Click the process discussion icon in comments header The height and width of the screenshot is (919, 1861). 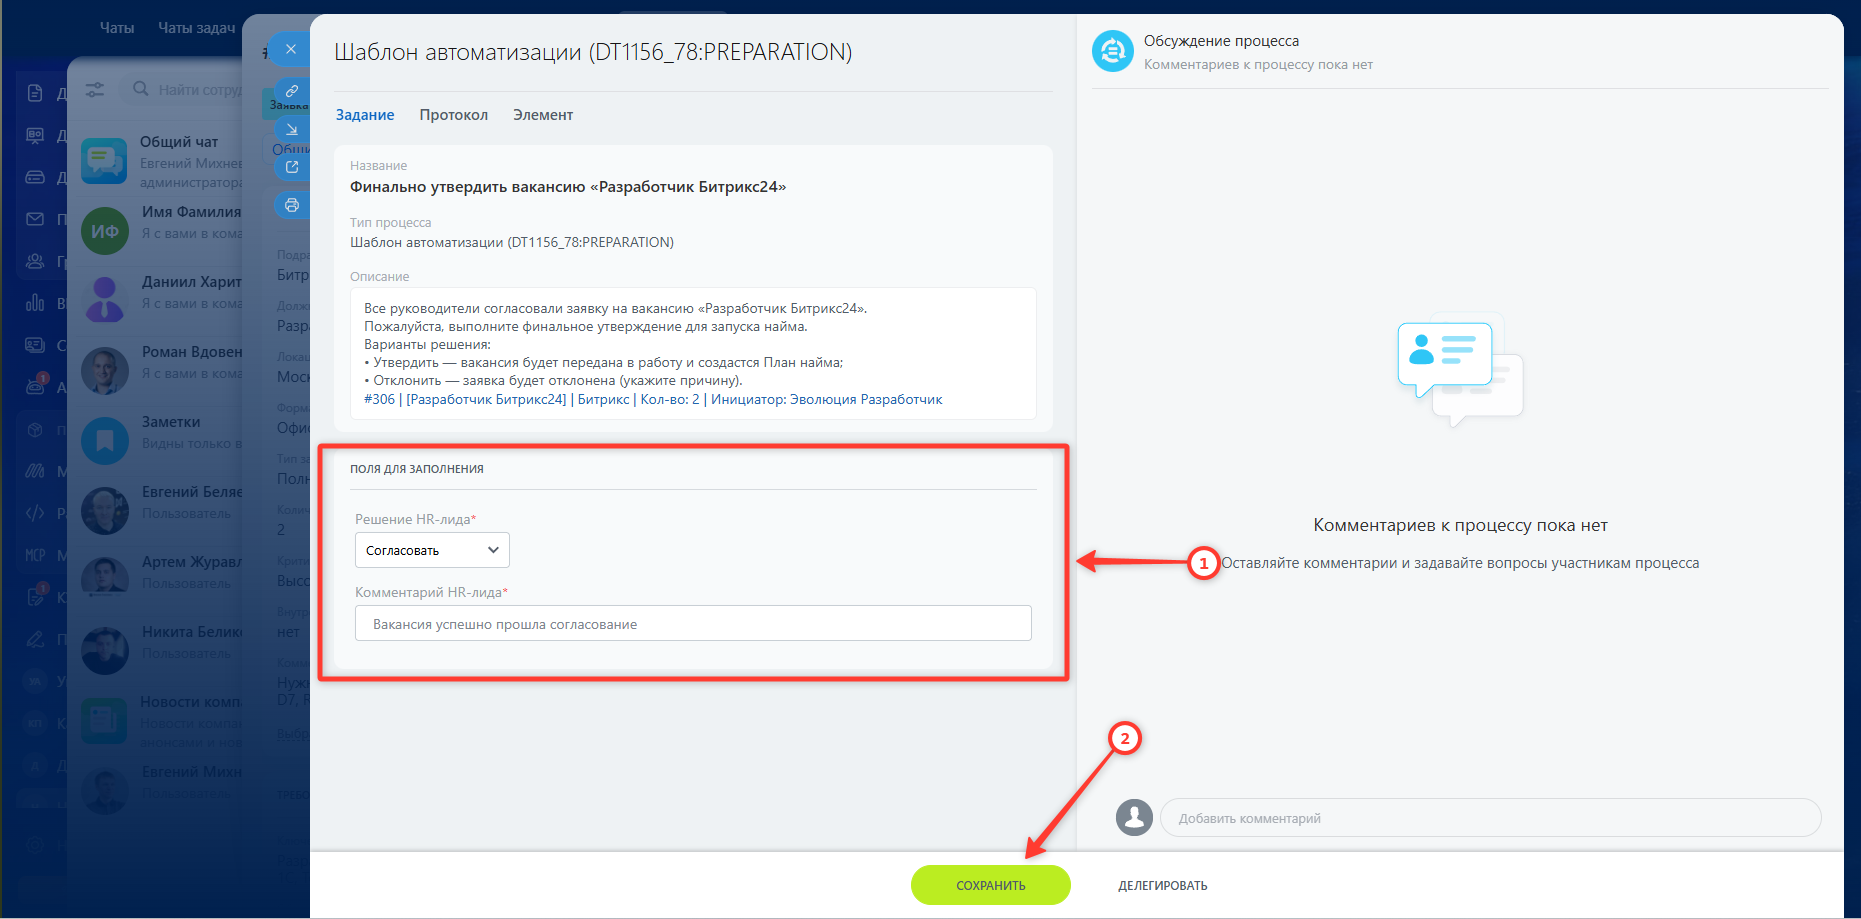[1113, 51]
